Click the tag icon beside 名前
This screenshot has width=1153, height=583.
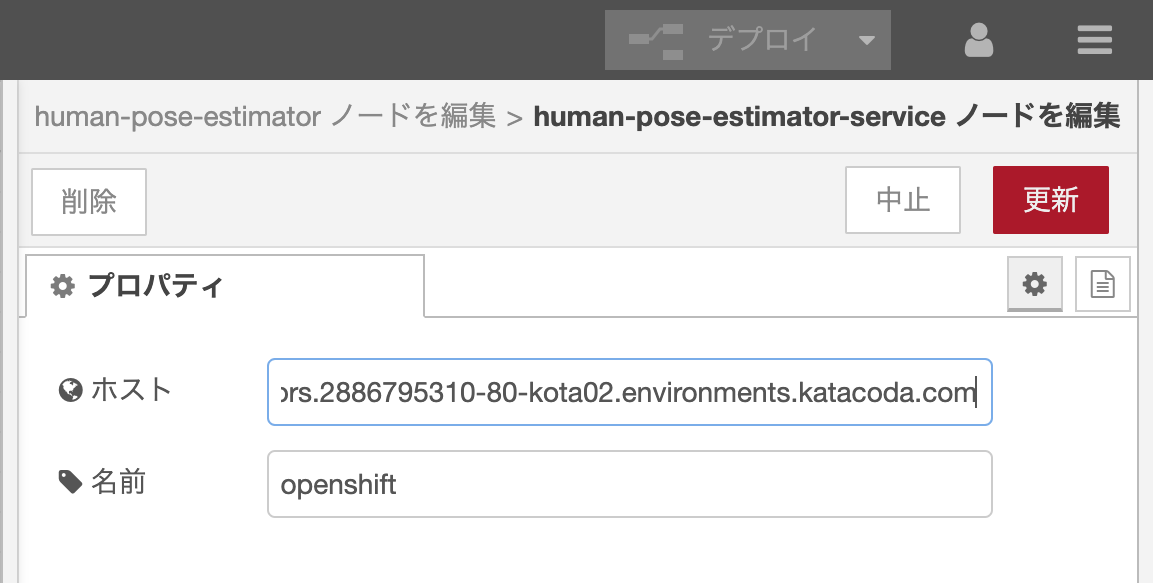point(70,483)
